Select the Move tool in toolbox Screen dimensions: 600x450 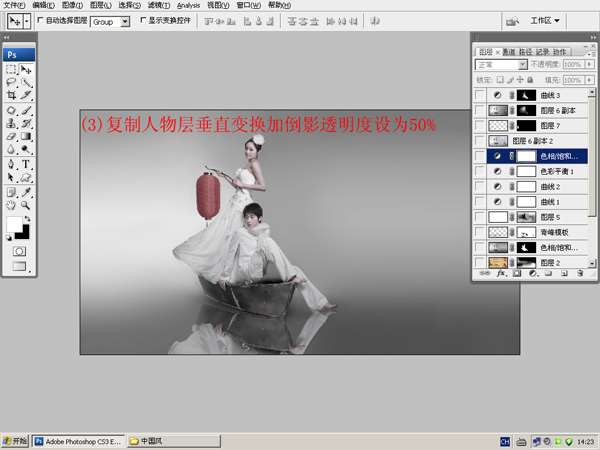[x=26, y=70]
